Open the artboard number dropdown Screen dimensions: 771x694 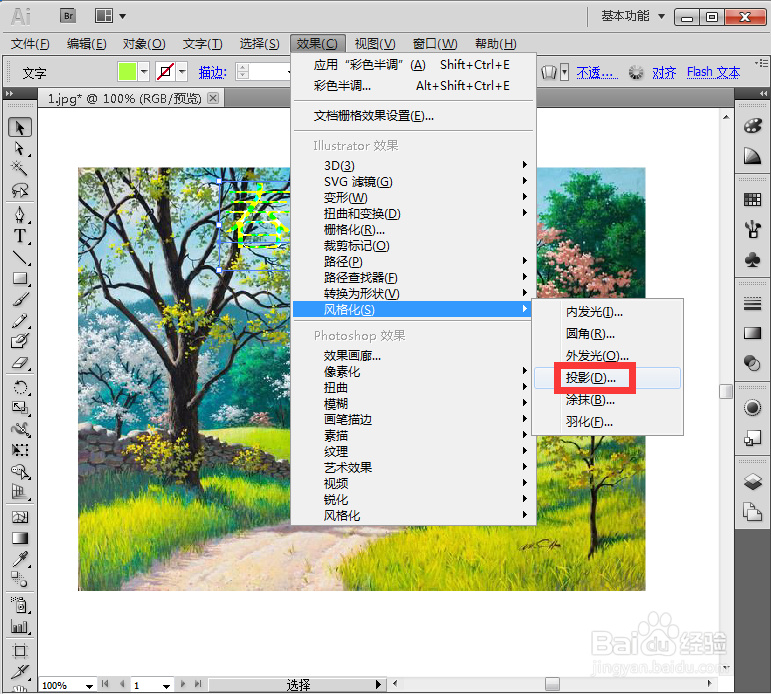[x=166, y=686]
